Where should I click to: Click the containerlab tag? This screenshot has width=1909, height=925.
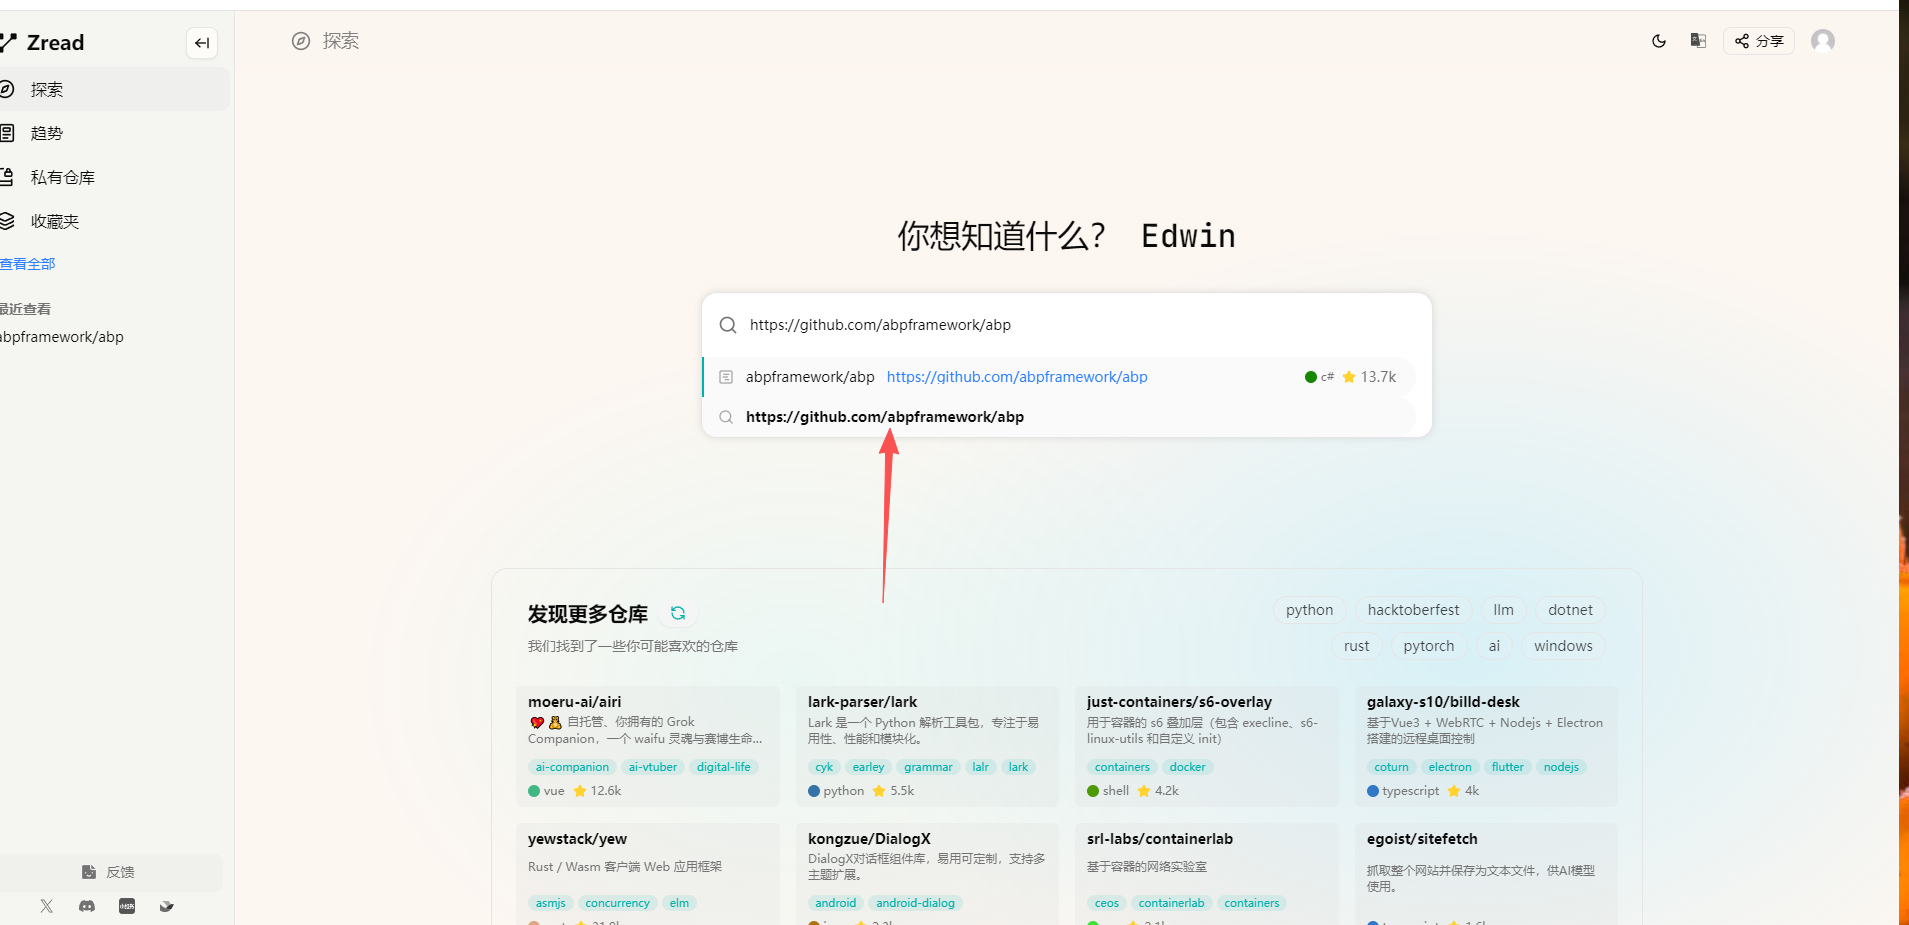(1171, 903)
